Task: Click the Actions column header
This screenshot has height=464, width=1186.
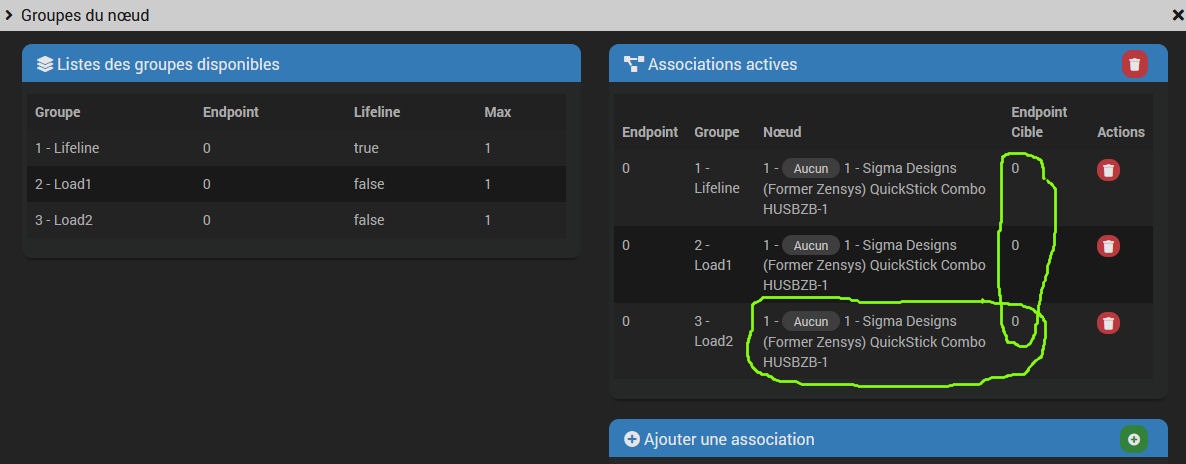Action: (1121, 132)
